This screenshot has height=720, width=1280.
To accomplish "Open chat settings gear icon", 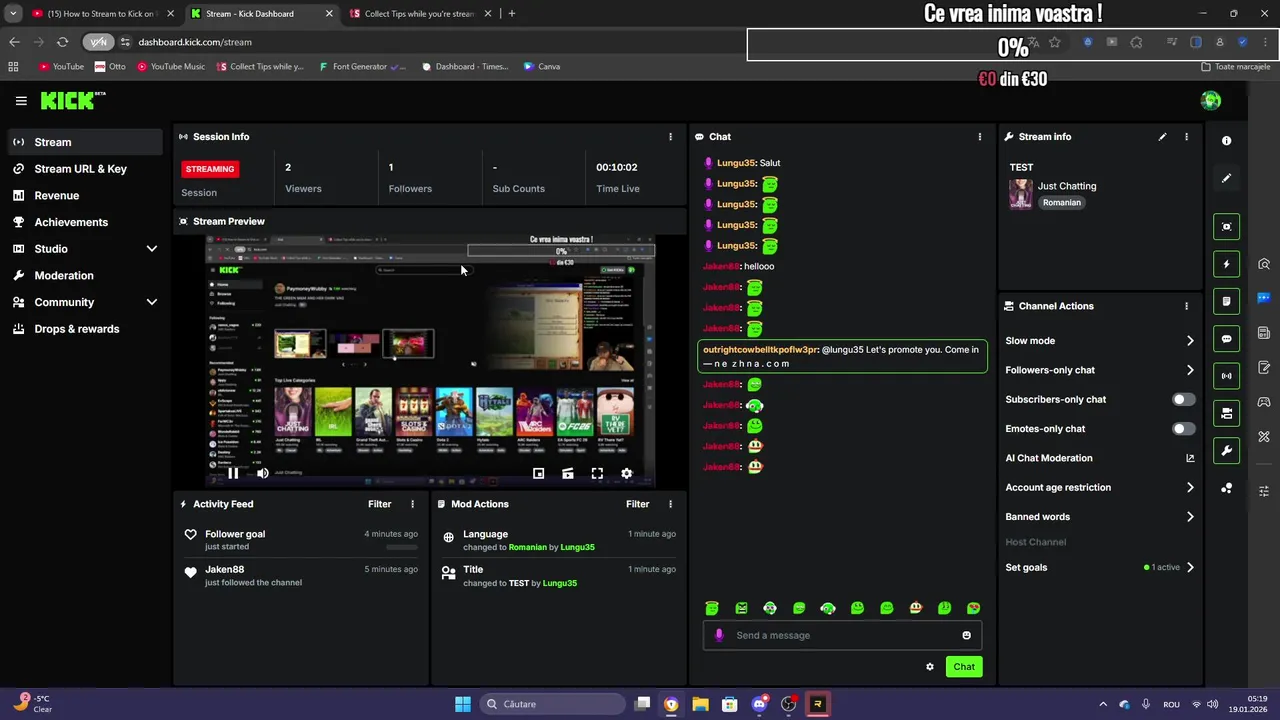I will pyautogui.click(x=930, y=667).
